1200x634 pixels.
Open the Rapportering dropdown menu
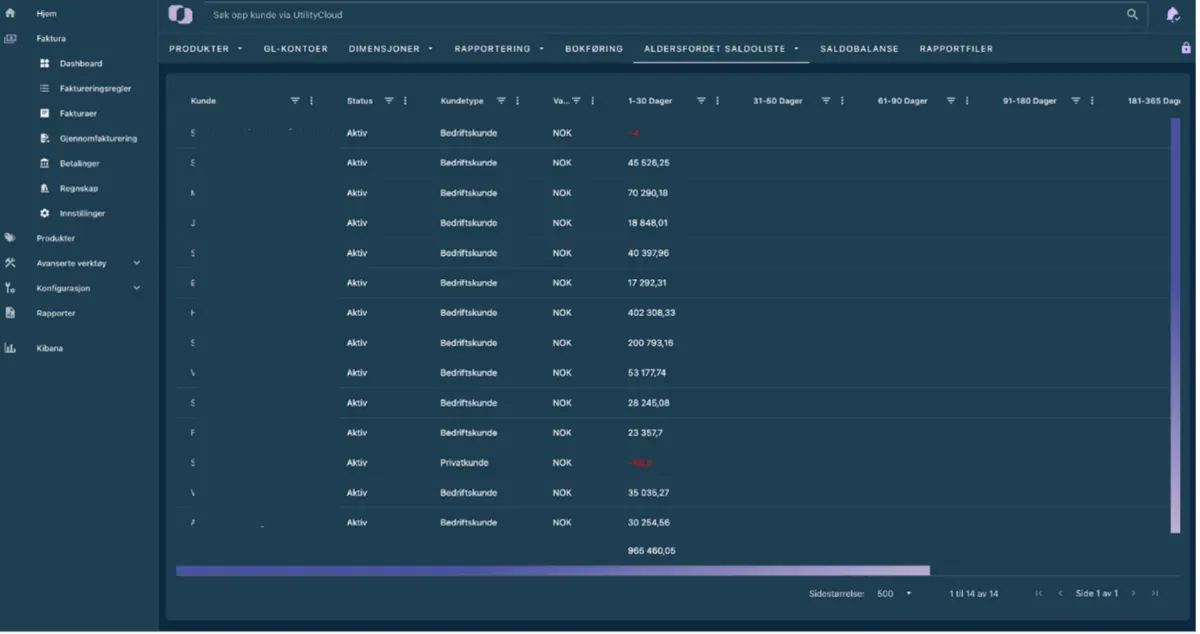pyautogui.click(x=541, y=49)
